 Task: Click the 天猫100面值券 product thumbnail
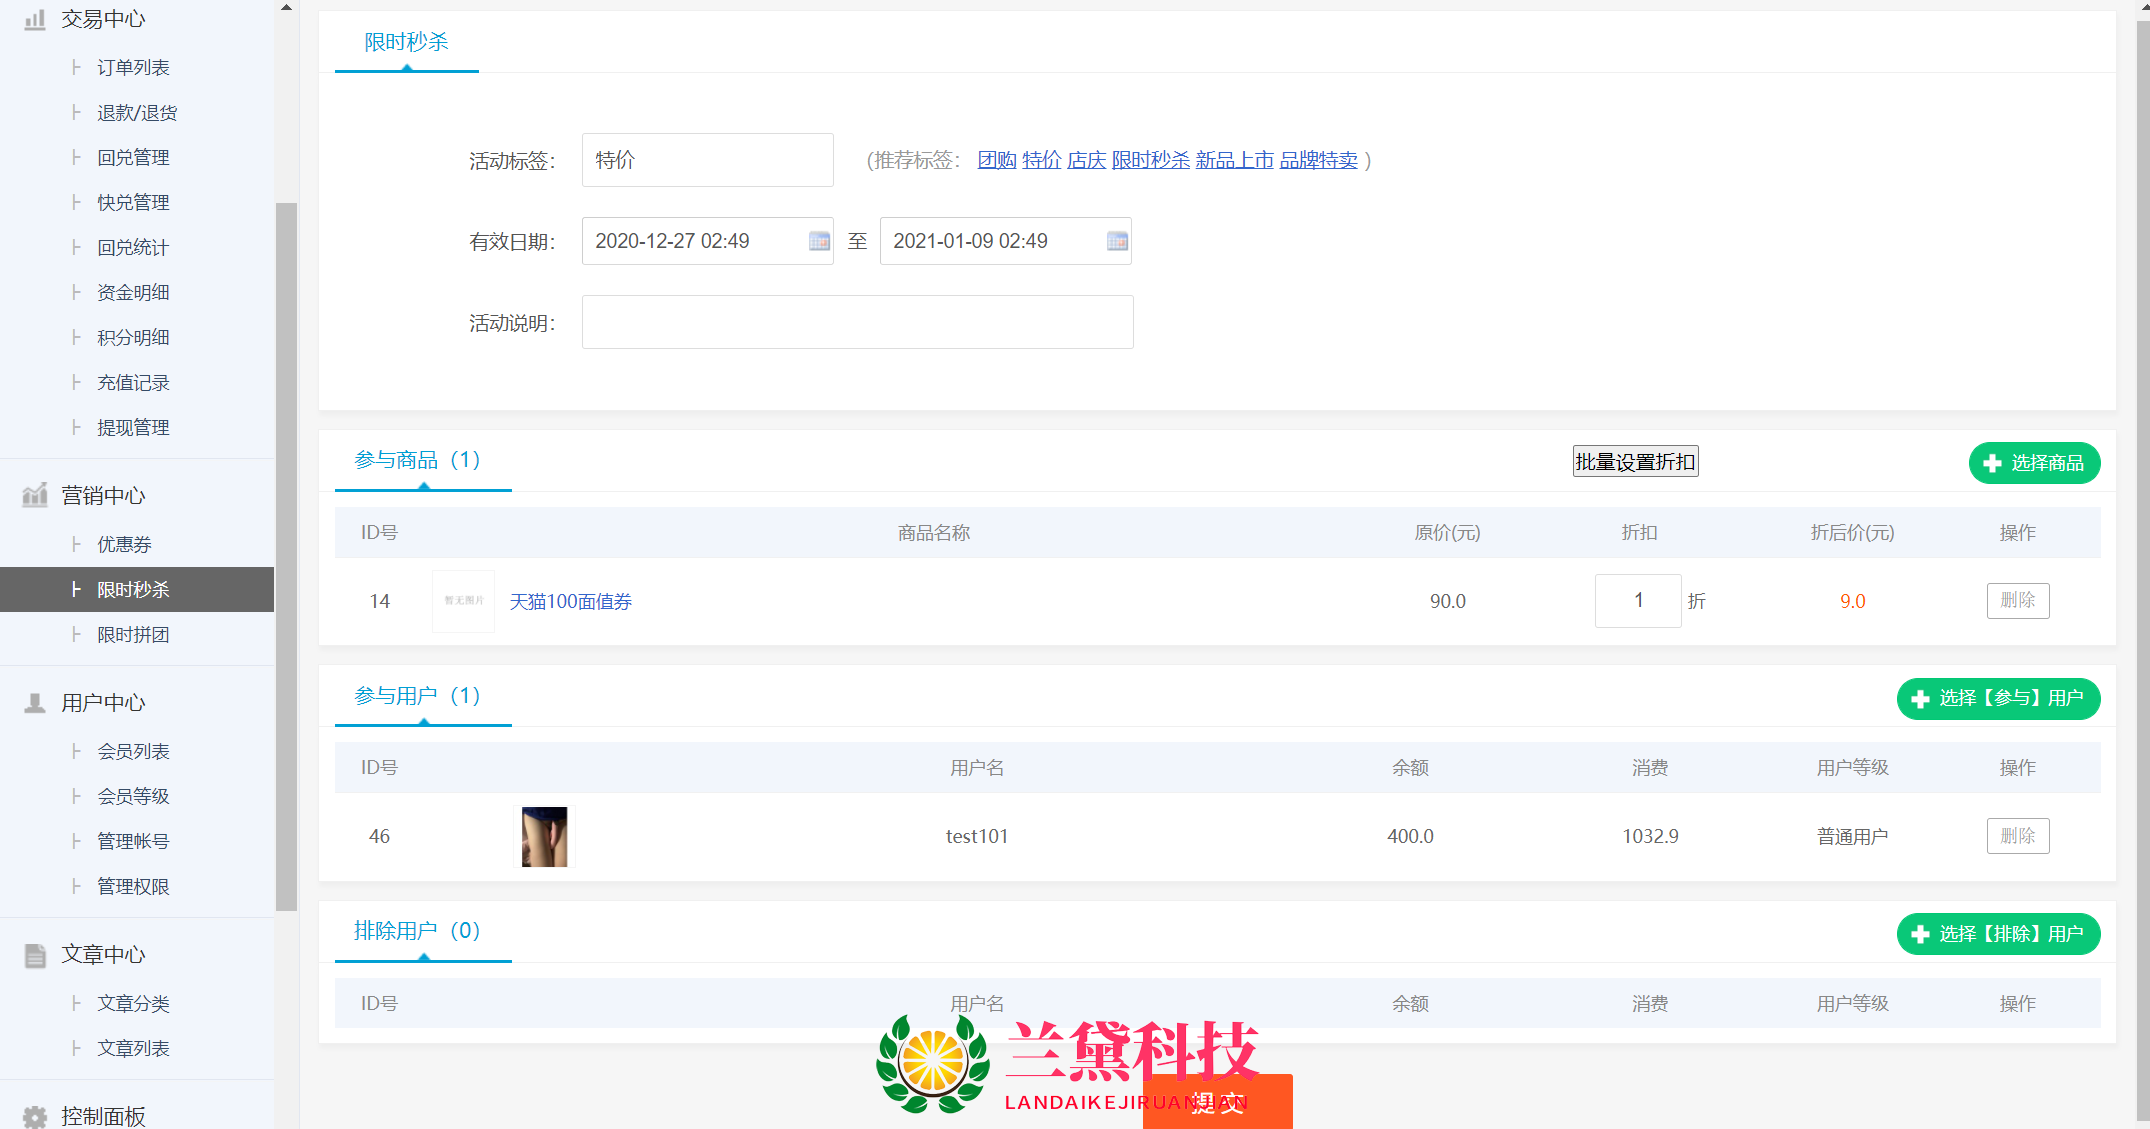pyautogui.click(x=463, y=601)
